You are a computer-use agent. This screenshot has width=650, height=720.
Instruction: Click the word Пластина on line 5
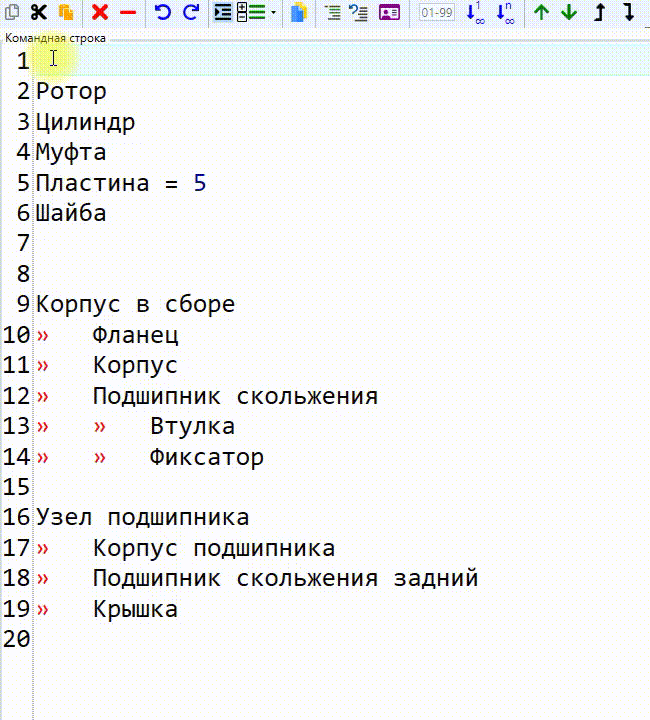coord(93,183)
